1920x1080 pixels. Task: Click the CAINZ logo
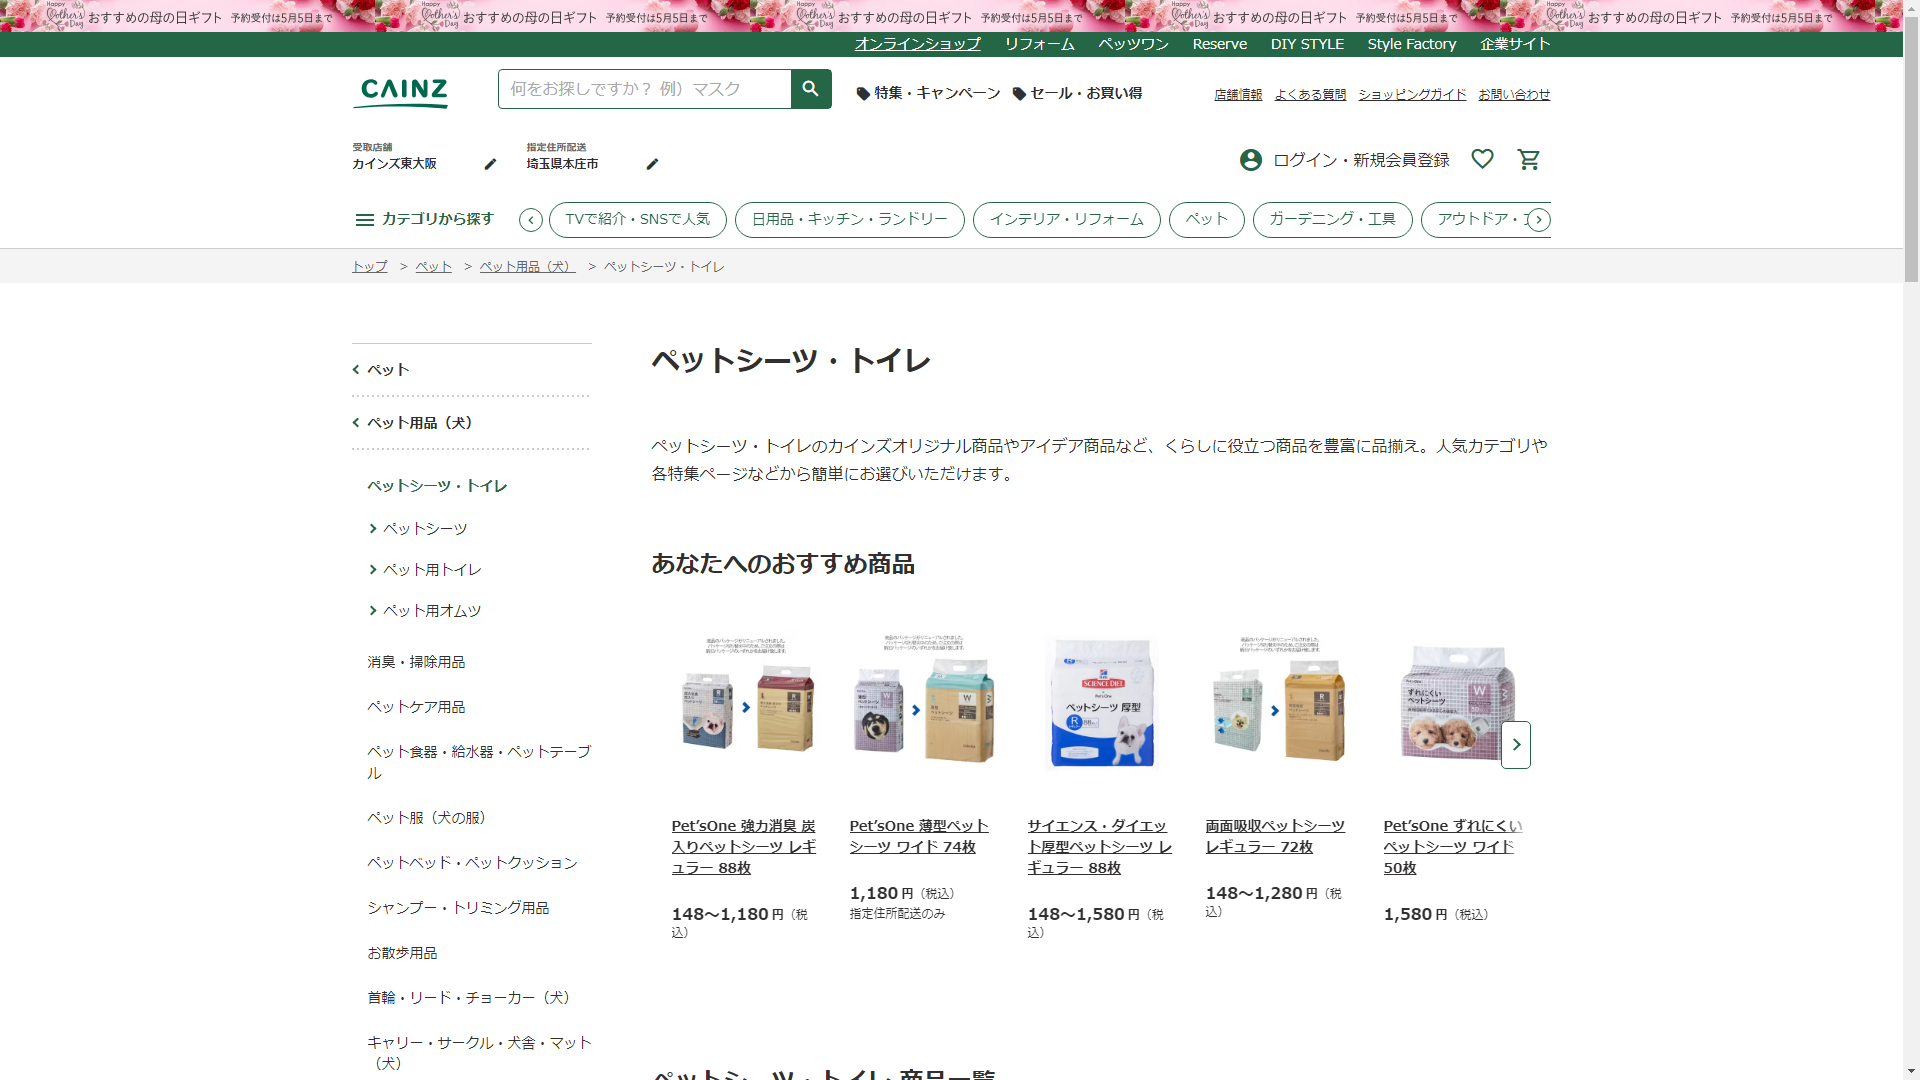tap(403, 92)
